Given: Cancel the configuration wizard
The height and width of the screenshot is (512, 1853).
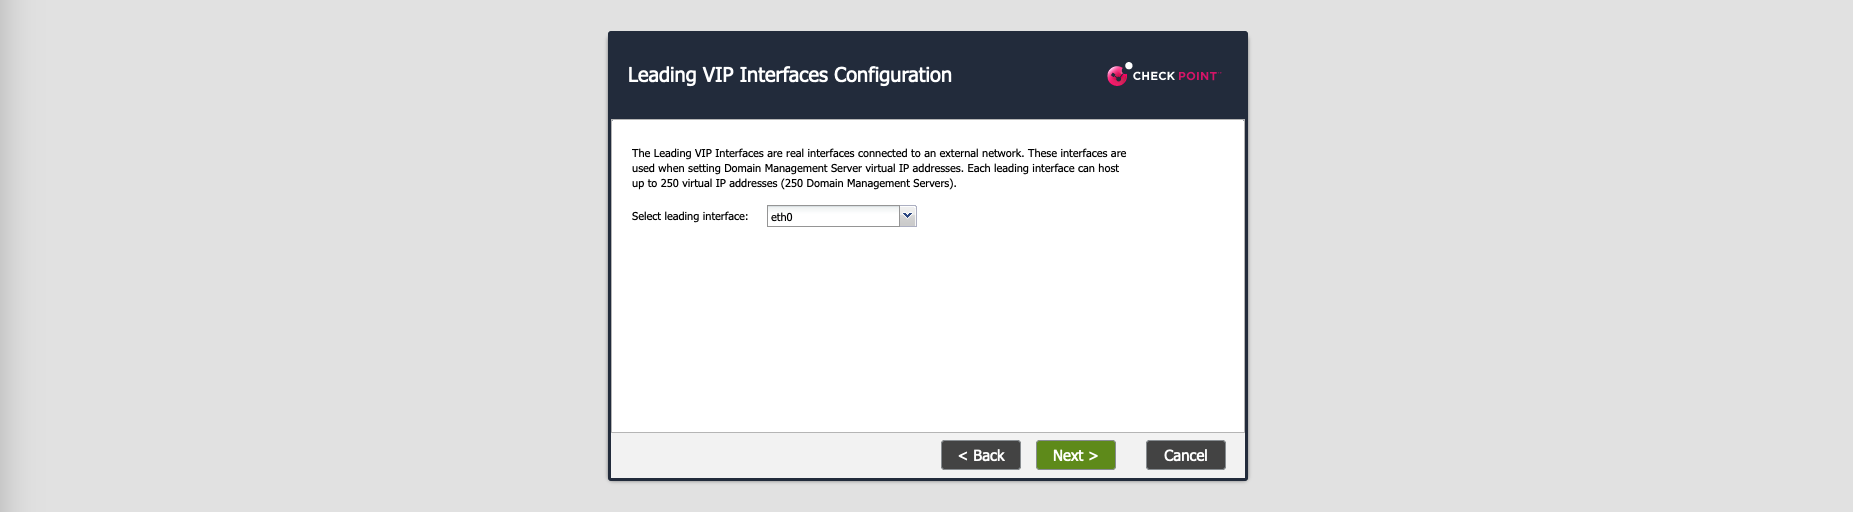Looking at the screenshot, I should tap(1185, 455).
